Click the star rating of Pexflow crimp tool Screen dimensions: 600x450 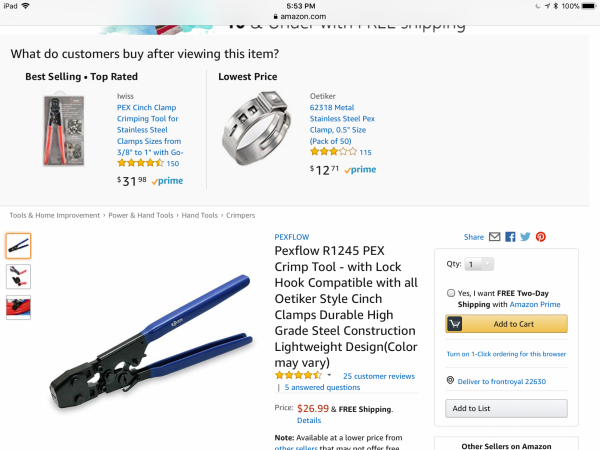[x=298, y=375]
